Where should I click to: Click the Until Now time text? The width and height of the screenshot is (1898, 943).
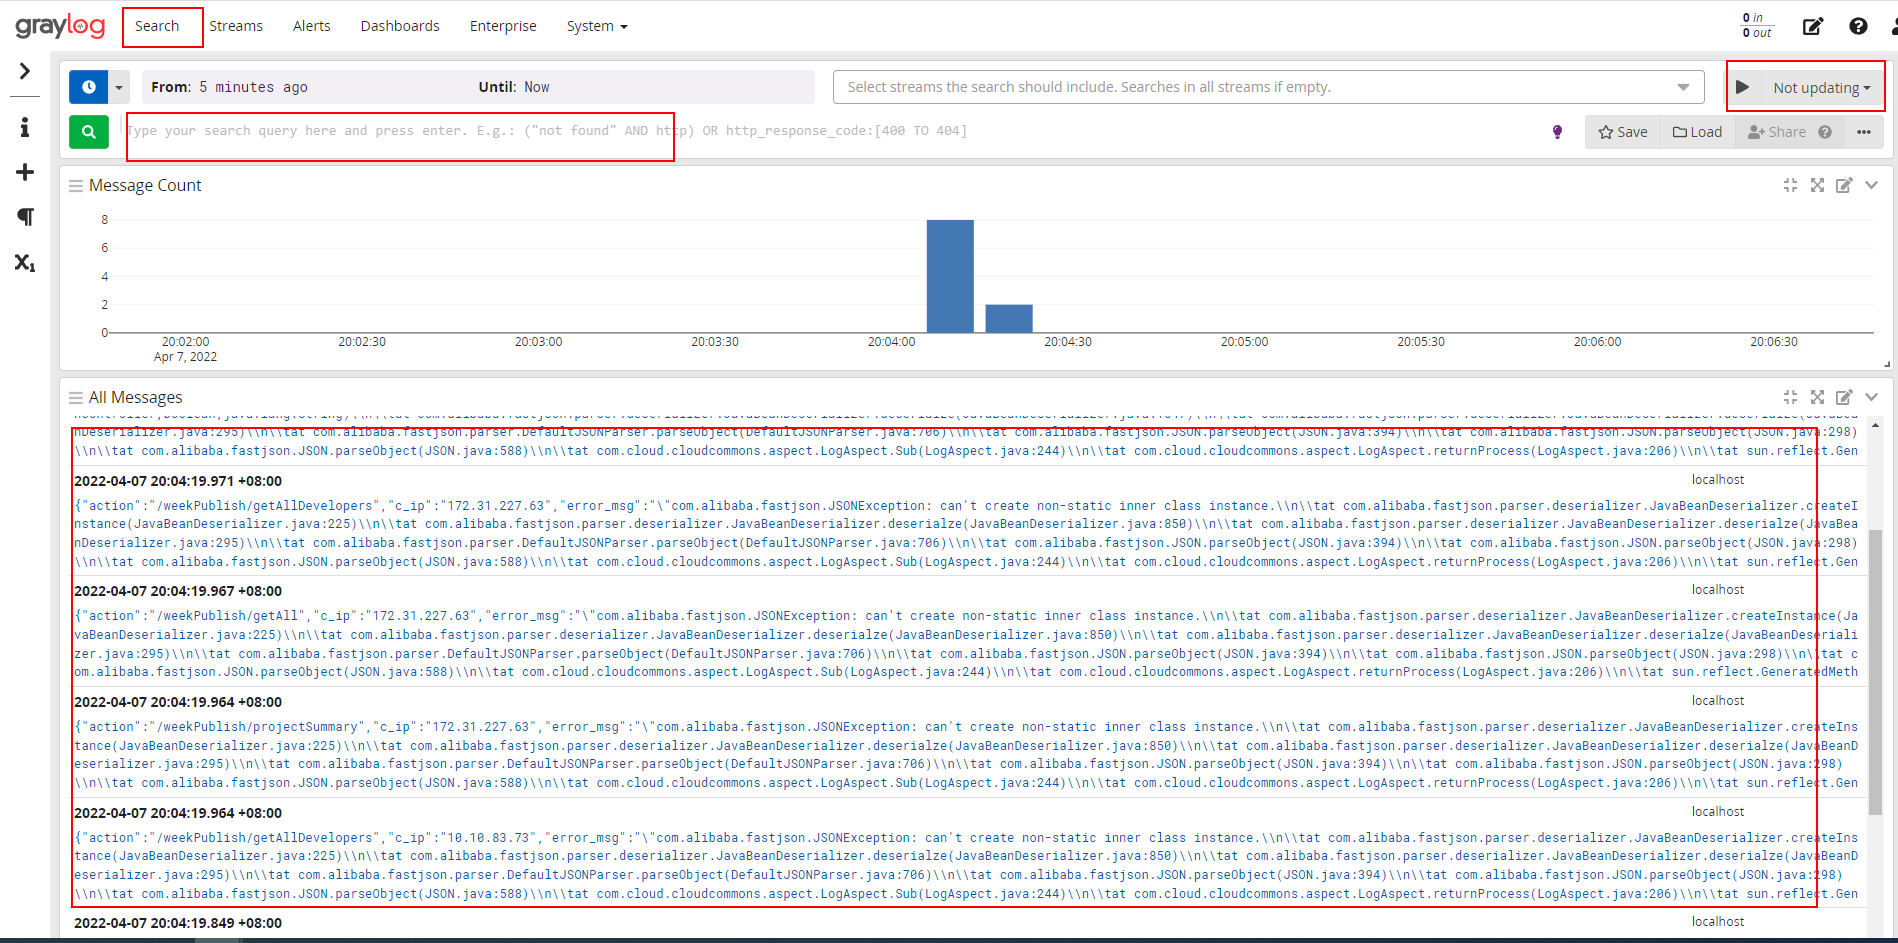pos(514,87)
